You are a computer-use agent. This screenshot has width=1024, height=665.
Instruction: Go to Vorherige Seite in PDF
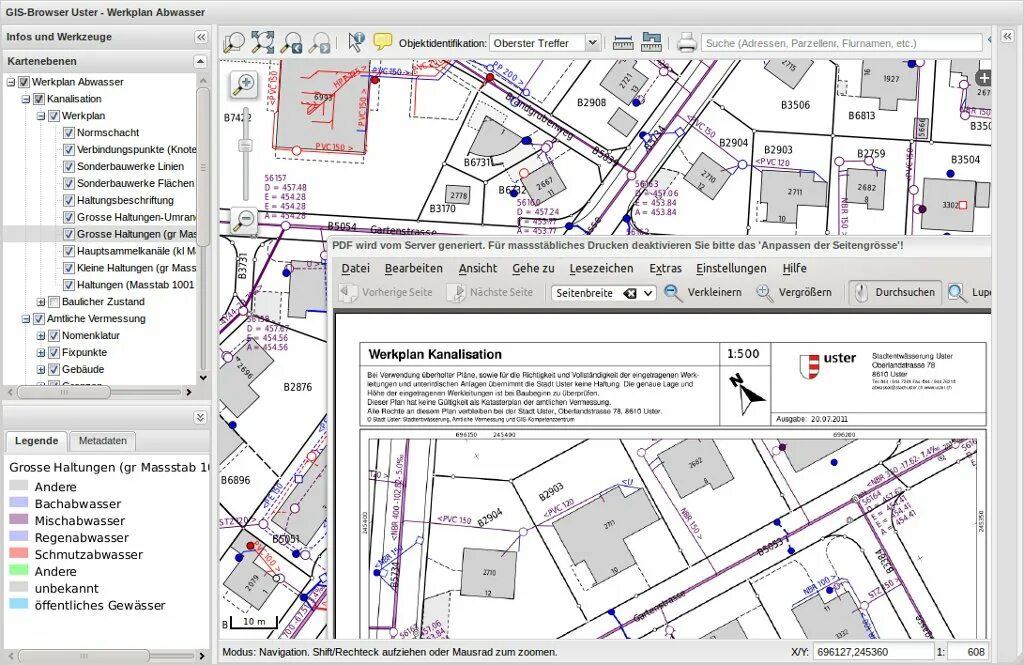click(386, 293)
